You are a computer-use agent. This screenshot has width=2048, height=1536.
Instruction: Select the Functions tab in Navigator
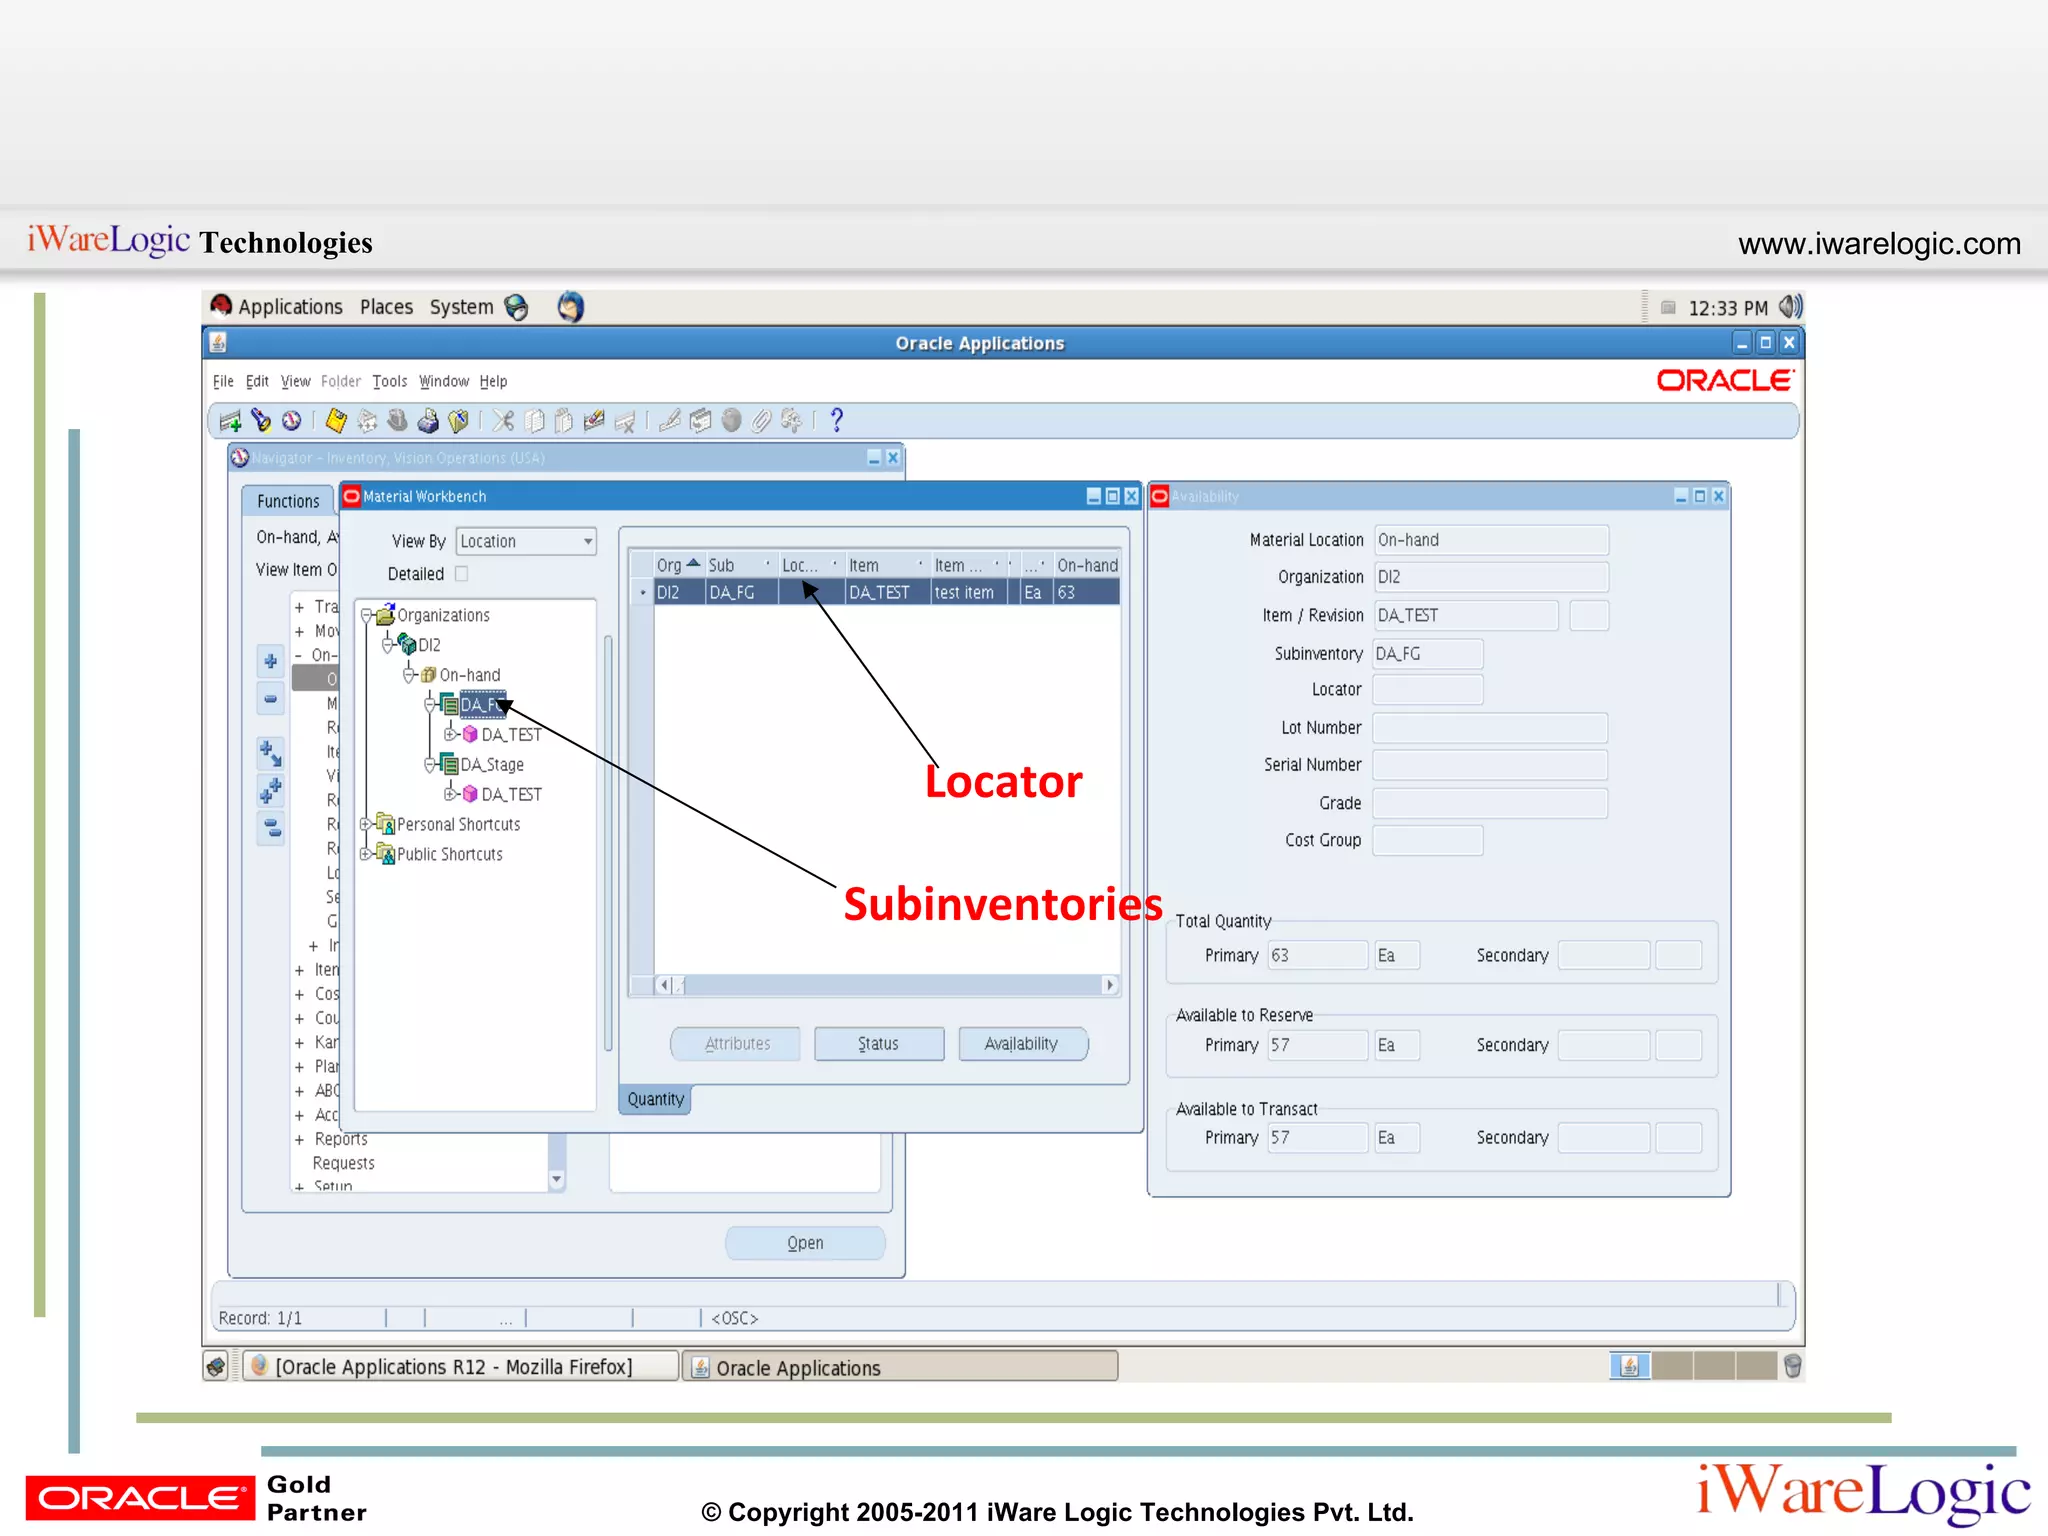point(288,501)
